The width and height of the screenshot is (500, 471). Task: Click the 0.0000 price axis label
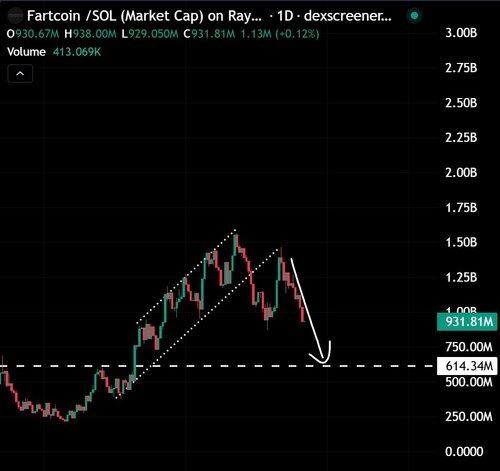coord(464,452)
